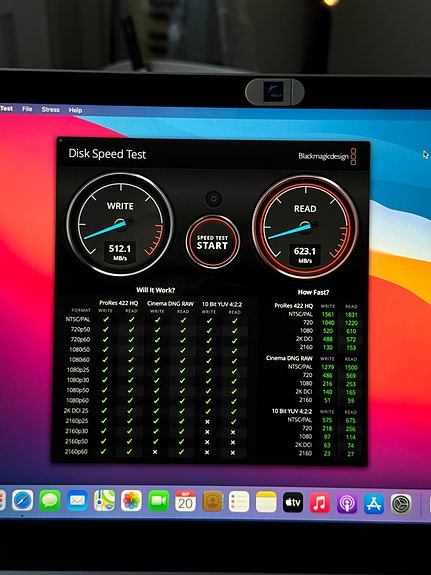Click the Cinema DNG RAW column header in Will It Work
The image size is (431, 575).
(x=171, y=304)
